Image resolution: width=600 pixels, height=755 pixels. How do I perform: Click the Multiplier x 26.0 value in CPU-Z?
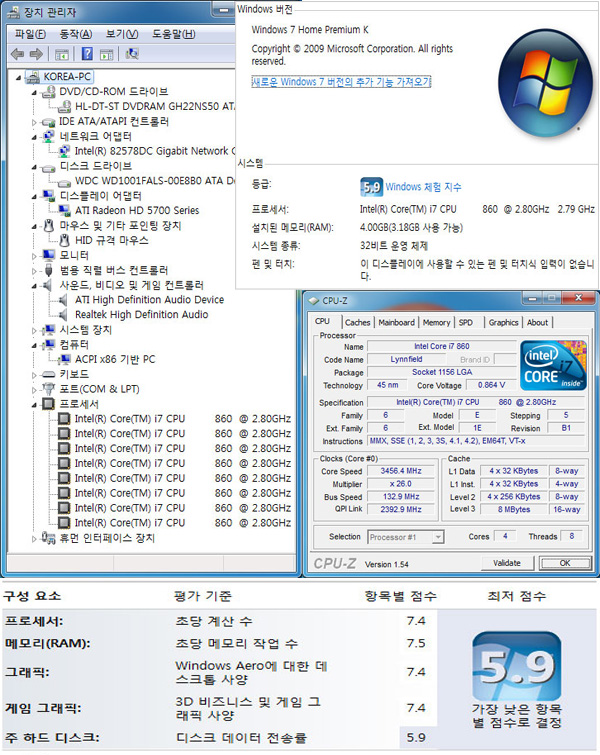click(401, 484)
